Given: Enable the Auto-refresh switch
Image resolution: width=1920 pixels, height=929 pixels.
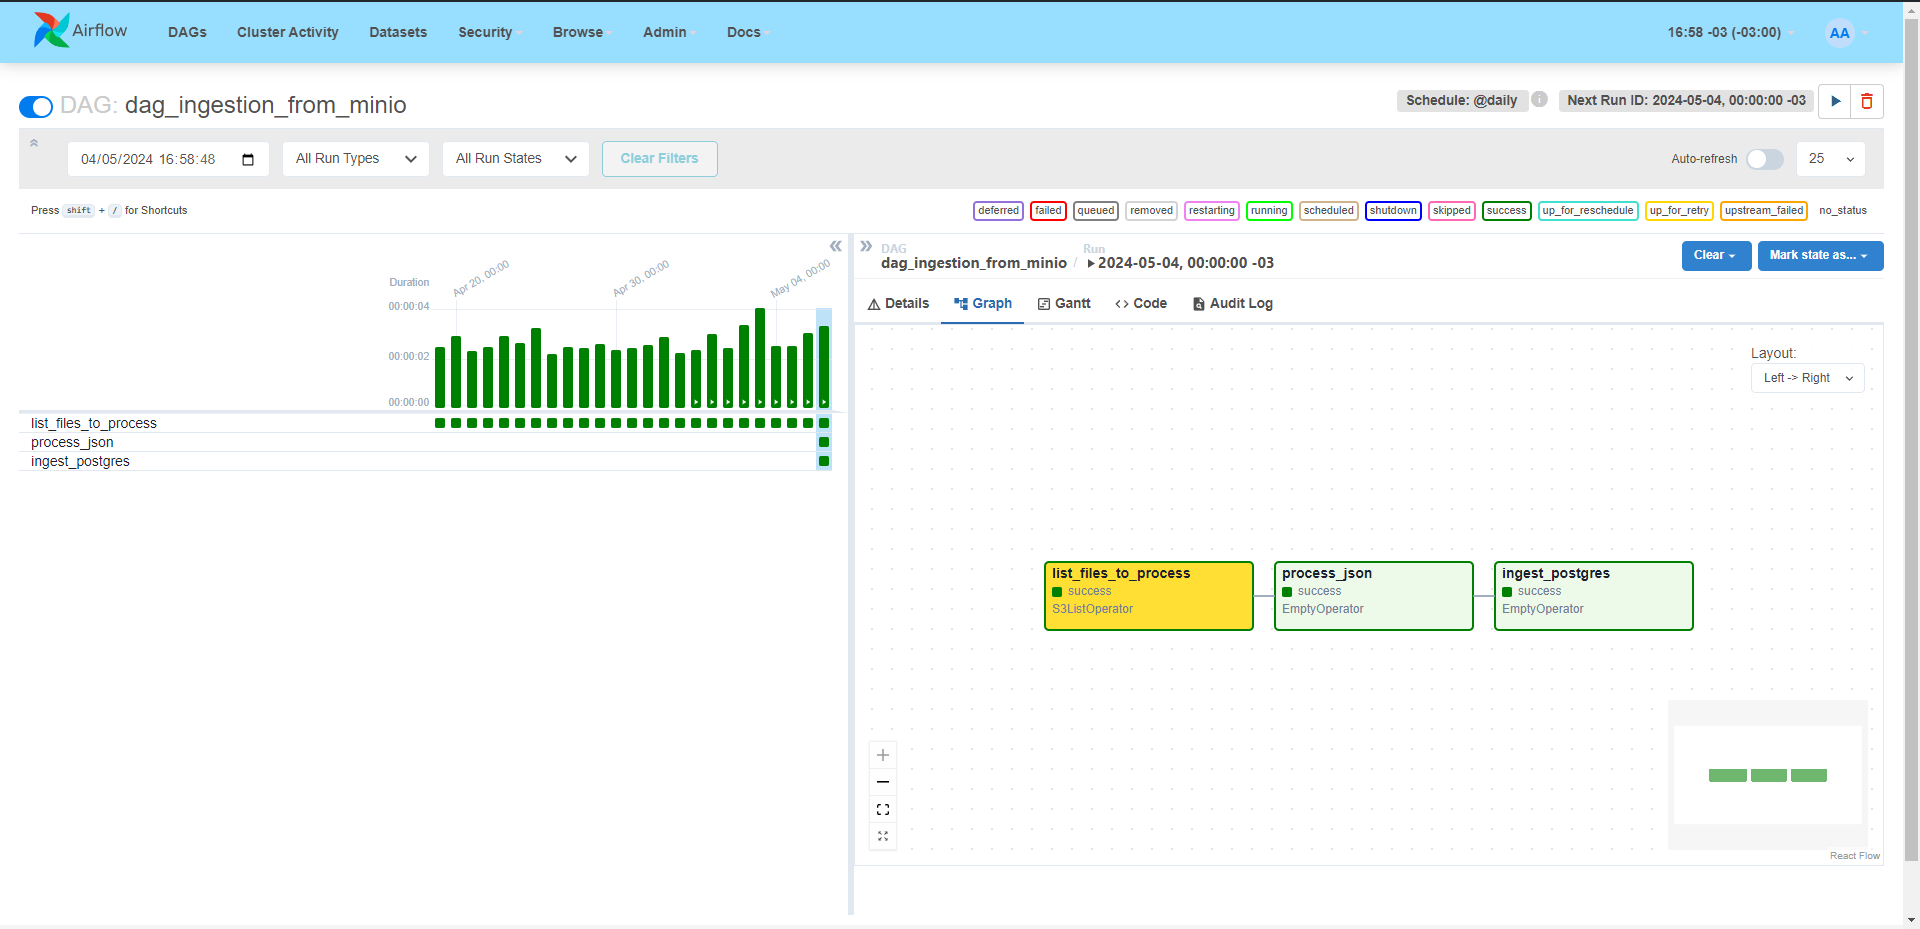Looking at the screenshot, I should (1764, 159).
